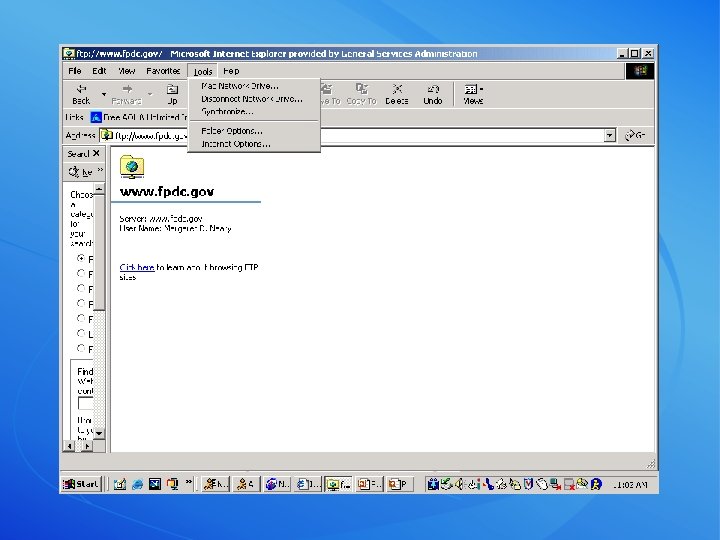Click the search pane scroll down arrow
Image resolution: width=720 pixels, height=540 pixels.
tap(99, 433)
